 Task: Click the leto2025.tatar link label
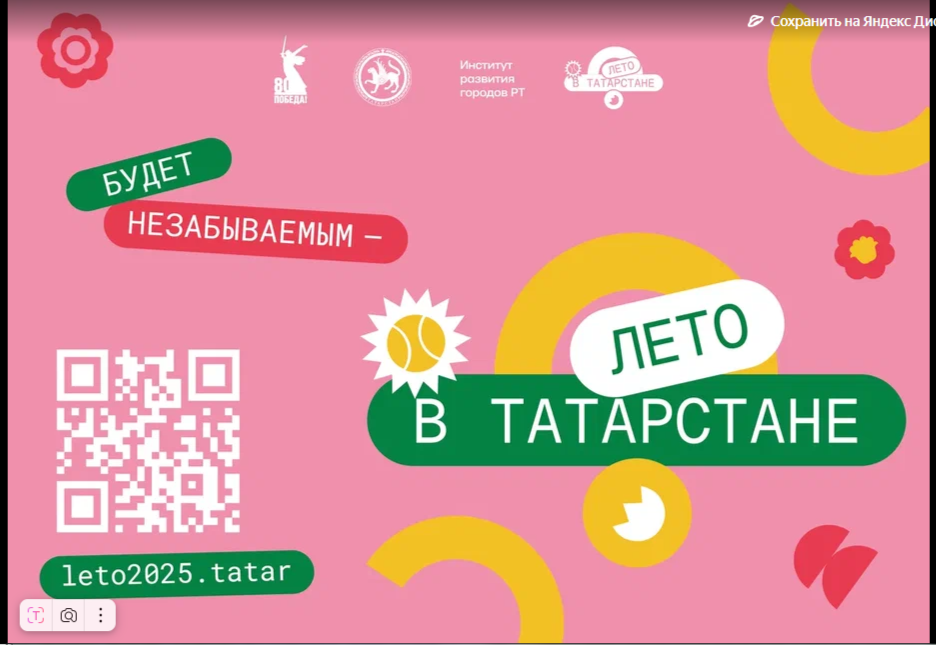[176, 574]
